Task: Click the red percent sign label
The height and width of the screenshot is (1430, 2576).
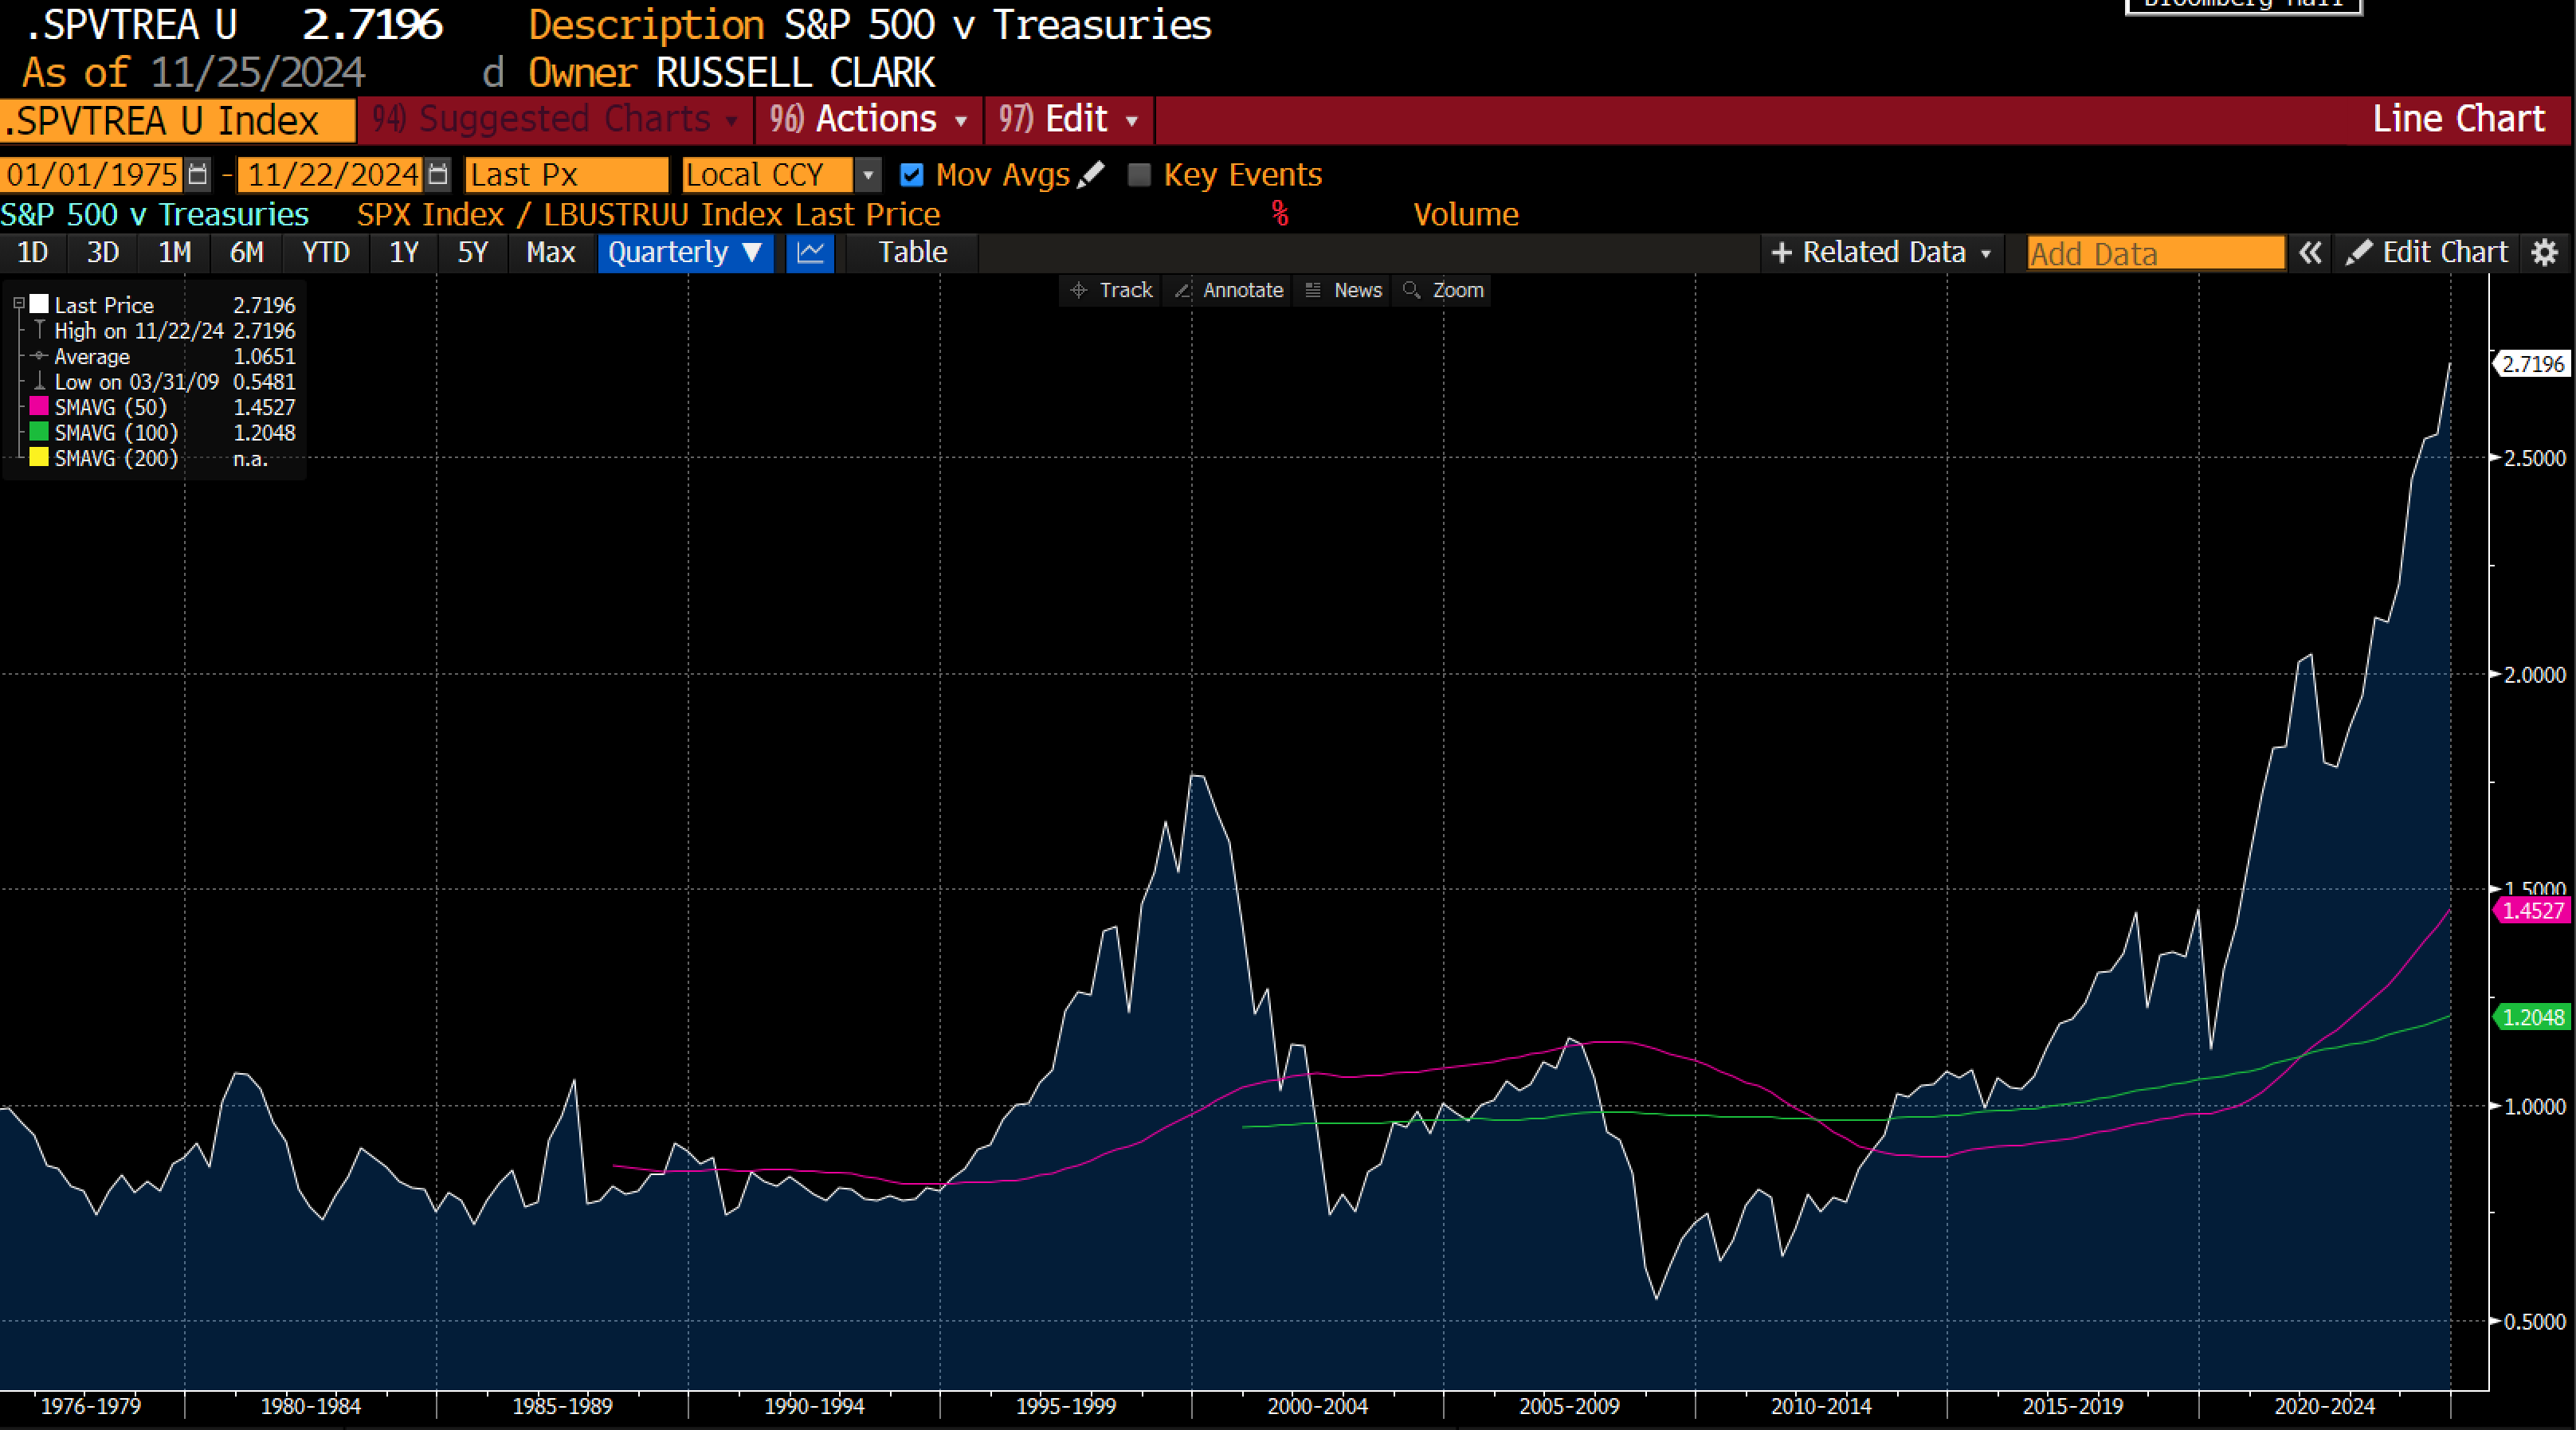Action: 1280,214
